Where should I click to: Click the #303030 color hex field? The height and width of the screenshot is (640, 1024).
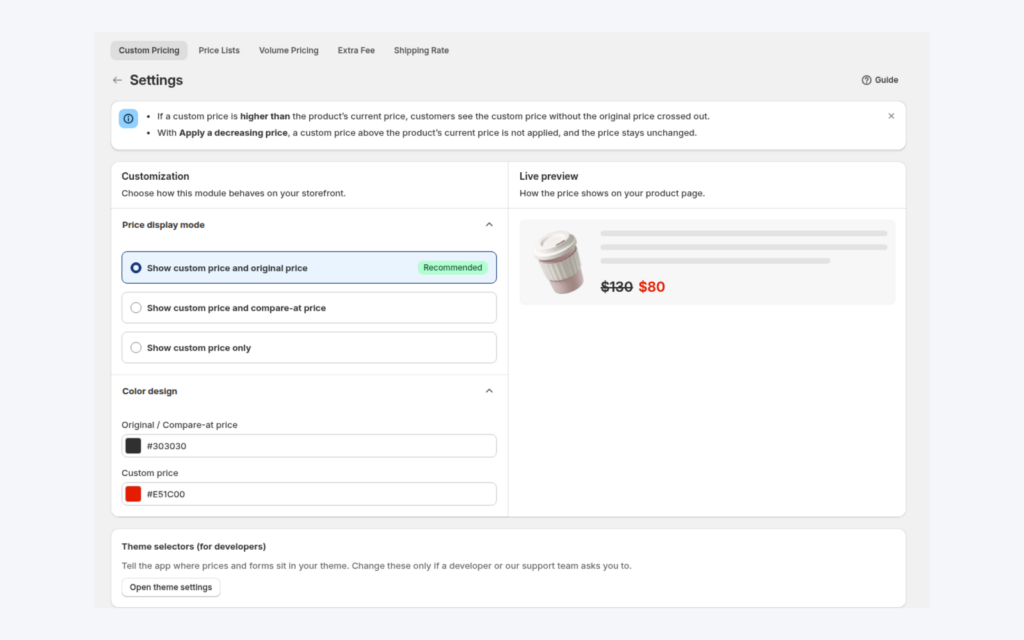click(x=309, y=446)
